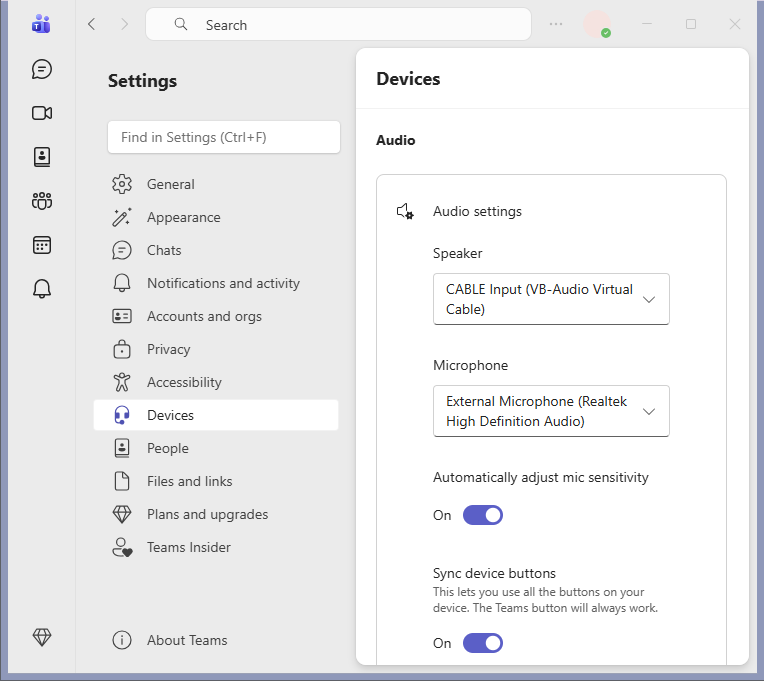Image resolution: width=764 pixels, height=681 pixels.
Task: Open the Chat icon in the left rail
Action: point(42,69)
